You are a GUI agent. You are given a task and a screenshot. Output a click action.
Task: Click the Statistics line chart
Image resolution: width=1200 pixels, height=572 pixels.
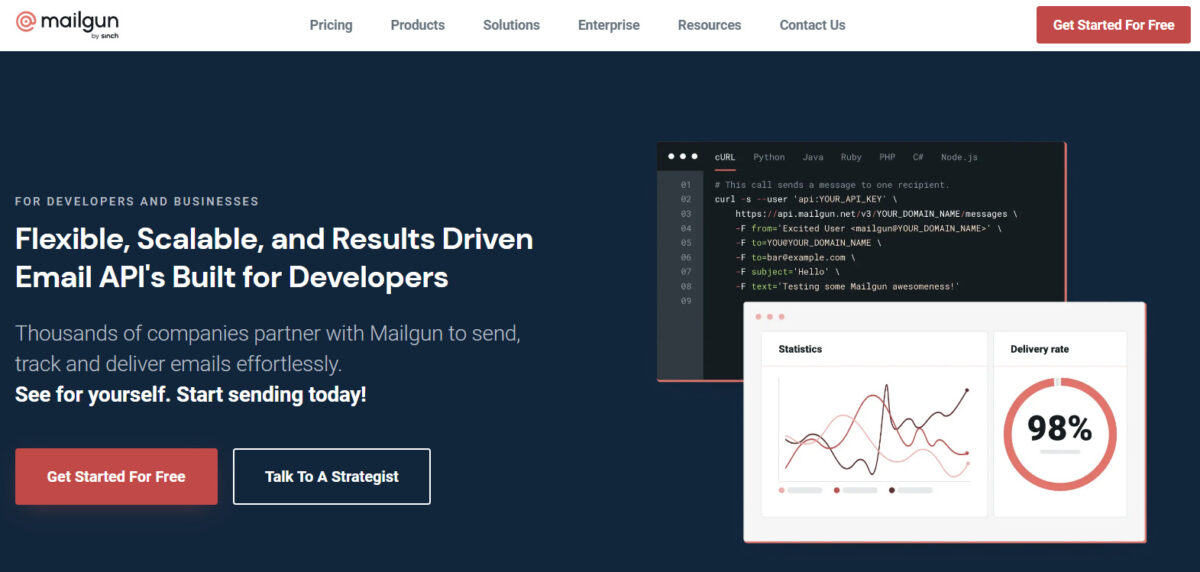click(x=875, y=430)
